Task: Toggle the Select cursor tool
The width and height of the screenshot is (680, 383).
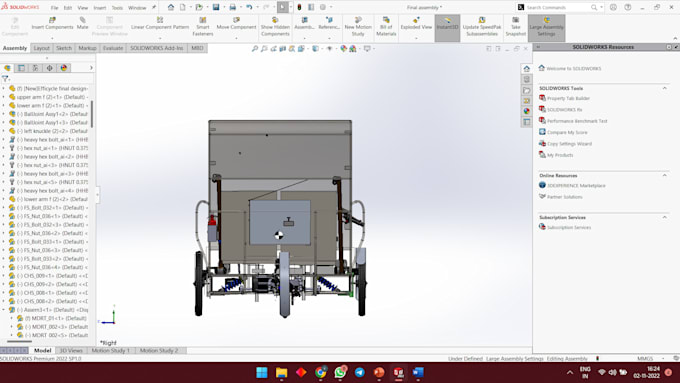Action: (283, 7)
